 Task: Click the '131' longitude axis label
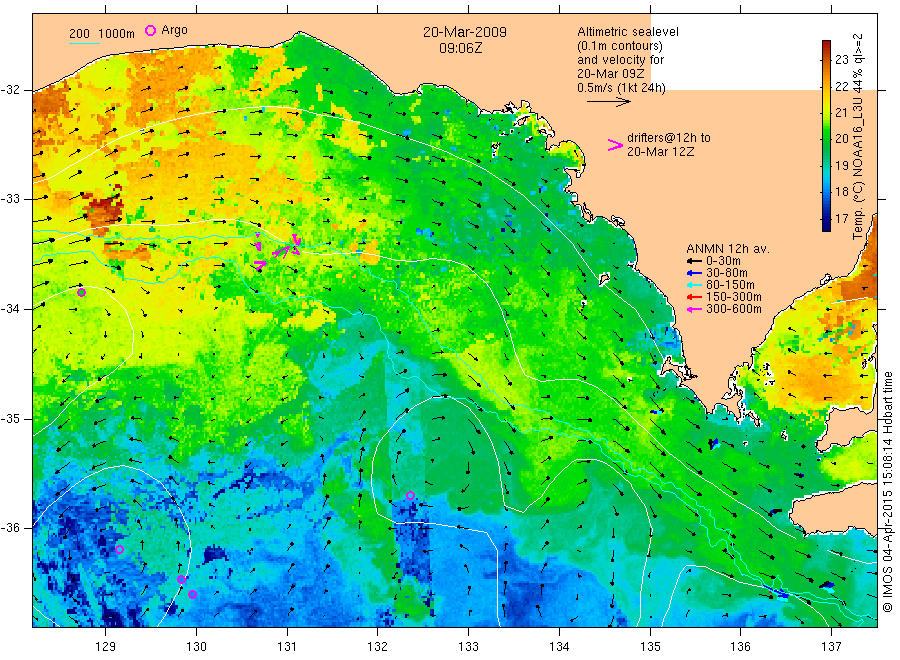point(287,647)
